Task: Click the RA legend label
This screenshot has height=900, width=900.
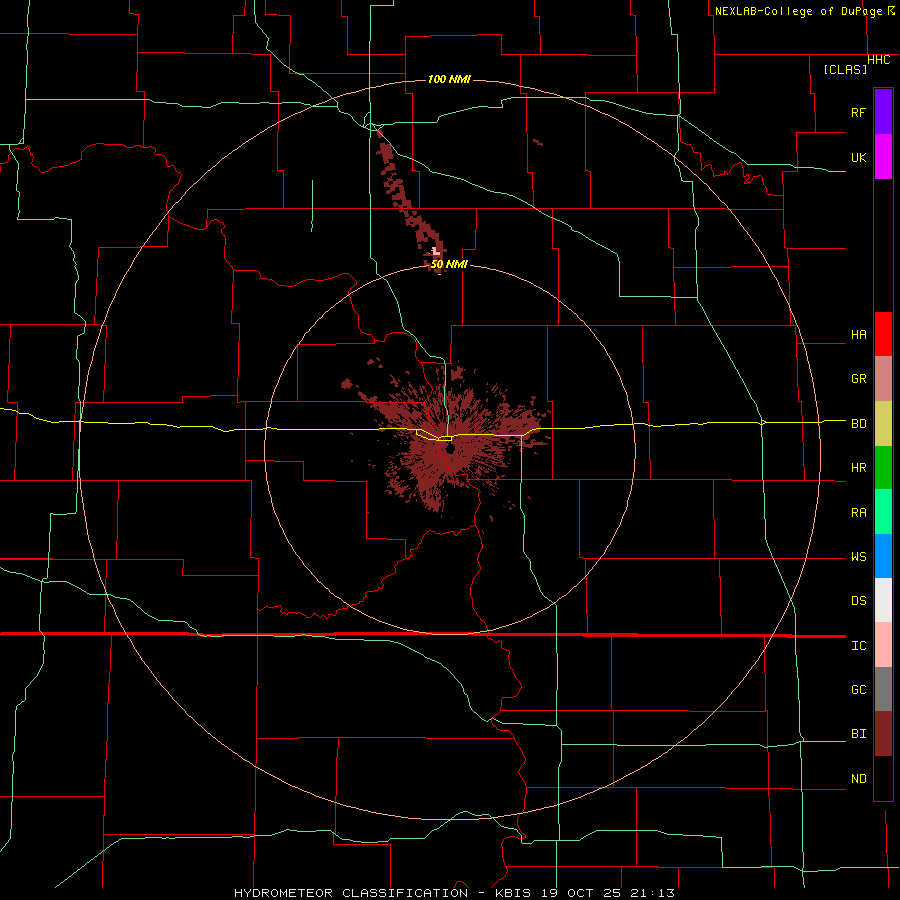Action: 858,513
